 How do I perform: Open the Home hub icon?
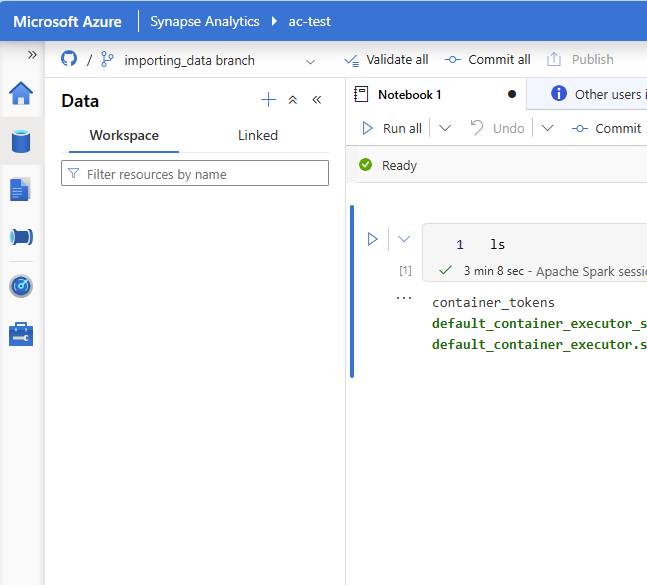[21, 94]
